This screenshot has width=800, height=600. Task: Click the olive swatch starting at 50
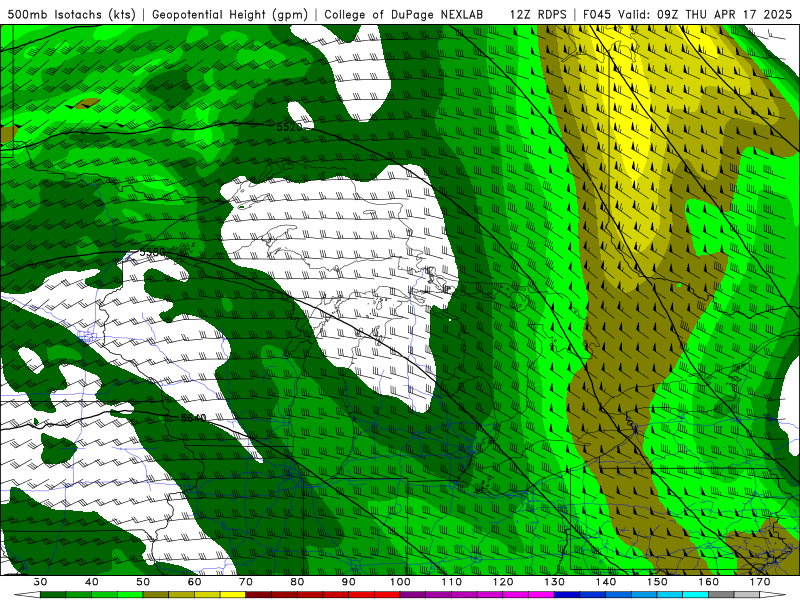coord(156,595)
